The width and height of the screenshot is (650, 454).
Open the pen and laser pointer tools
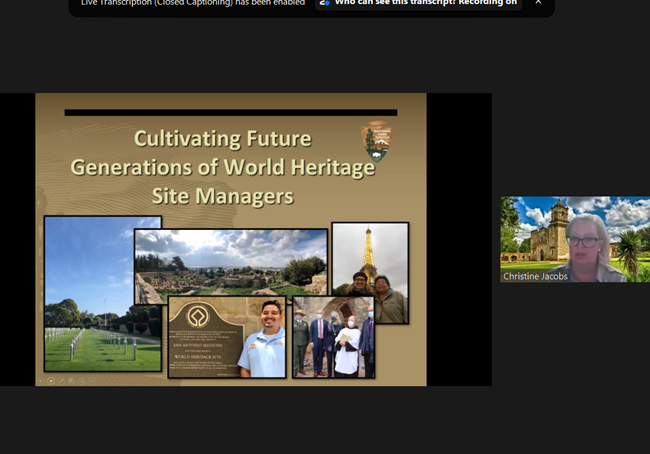coord(61,380)
